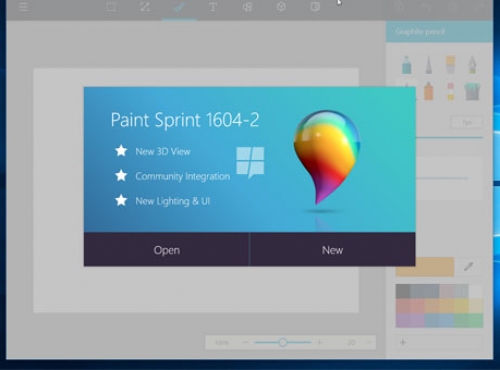Activate the eyedropper color picker
Screen dimensions: 500x370
click(x=468, y=266)
